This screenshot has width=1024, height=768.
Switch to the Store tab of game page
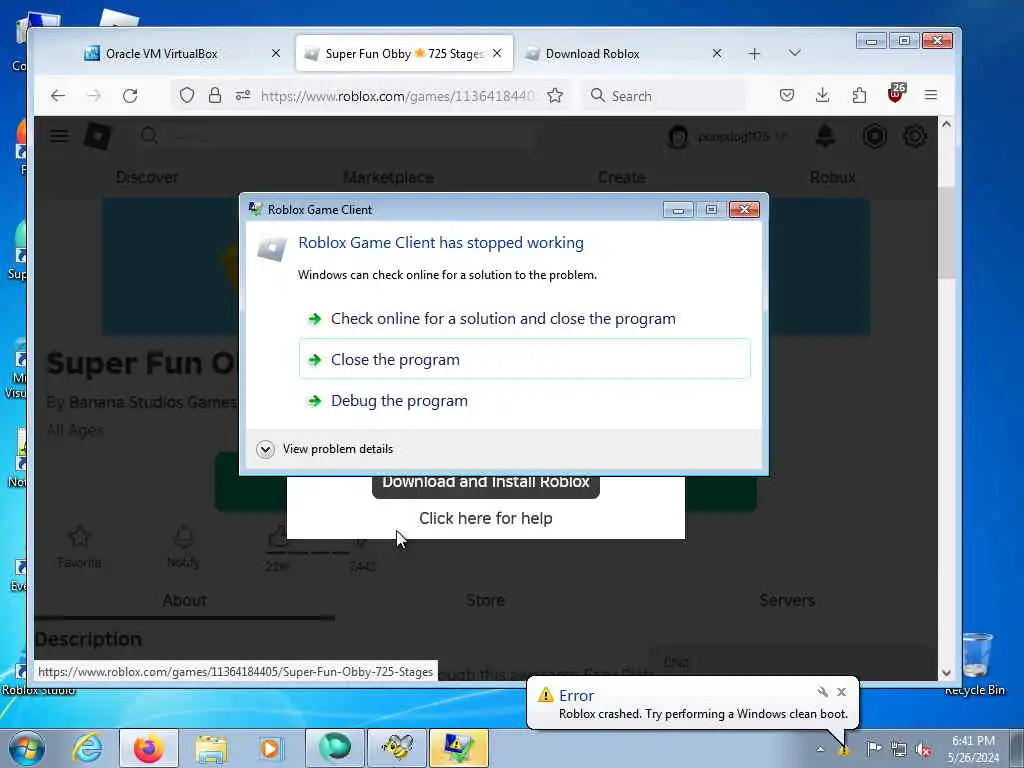485,600
